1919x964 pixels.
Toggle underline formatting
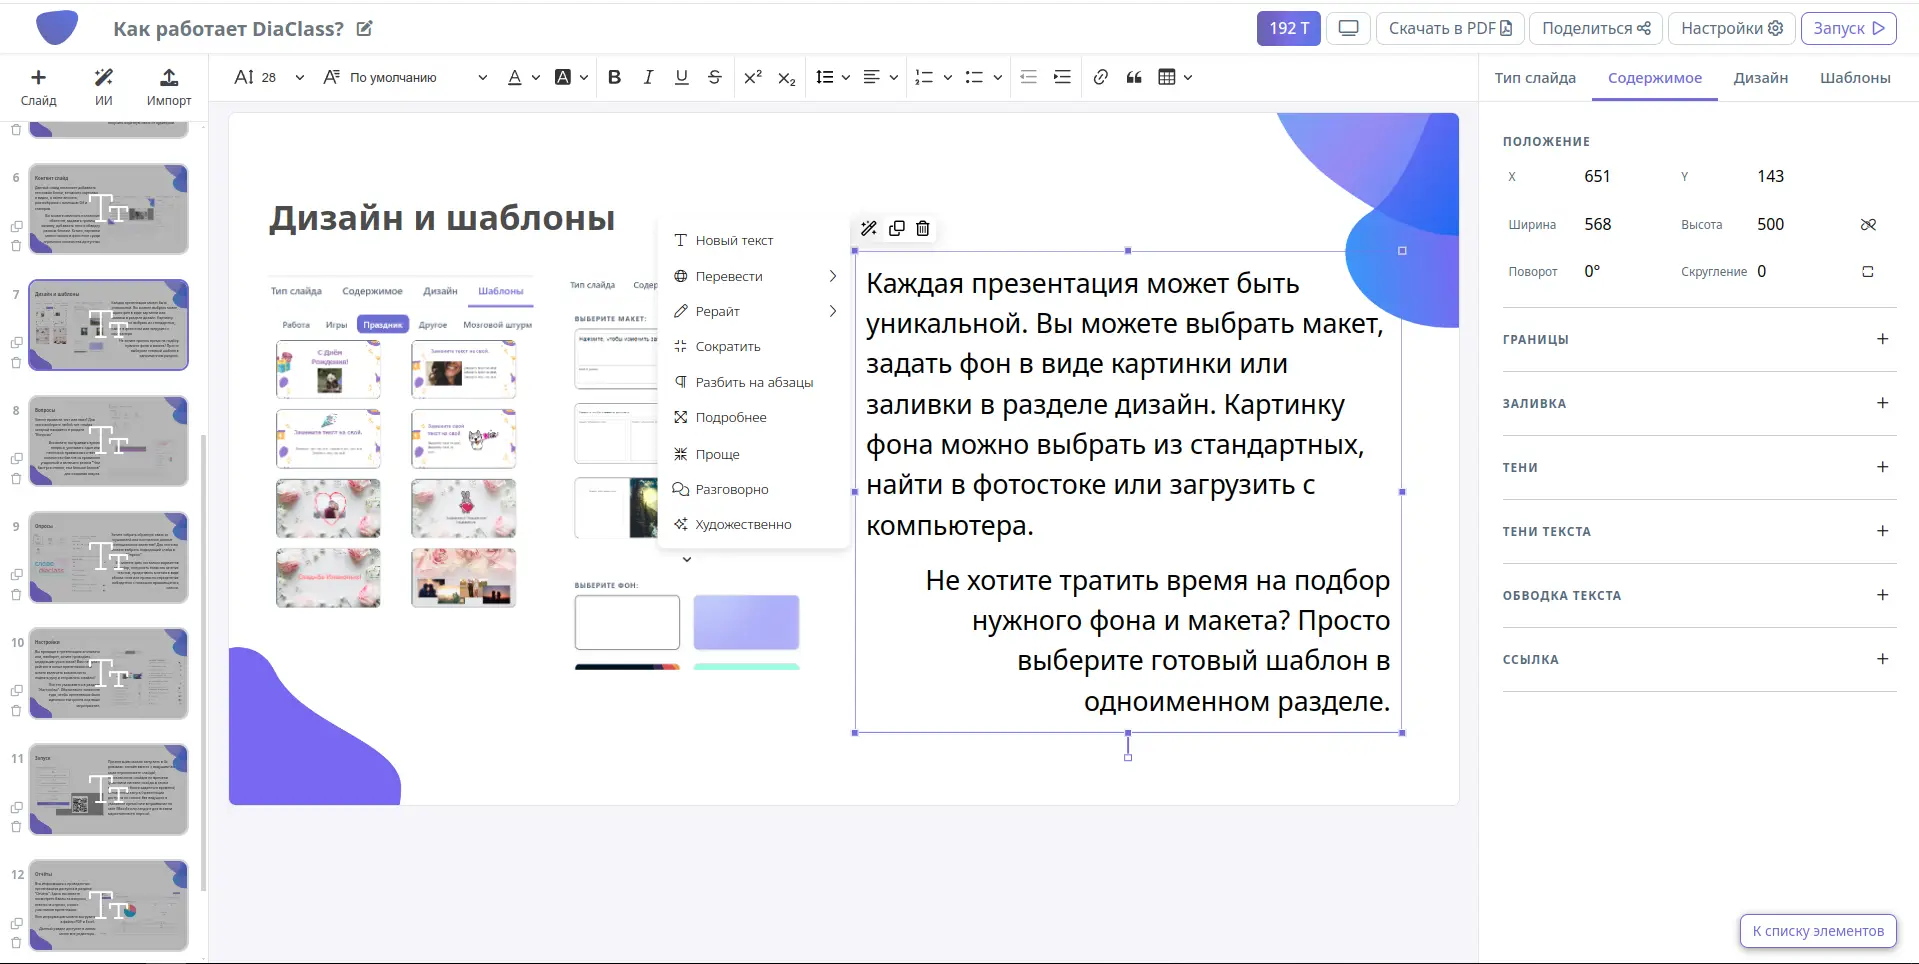tap(681, 77)
